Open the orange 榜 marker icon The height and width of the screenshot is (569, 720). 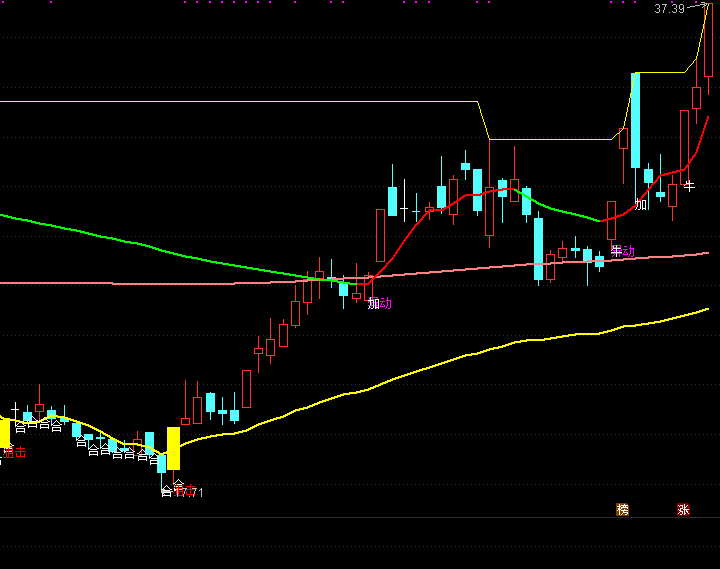coord(622,509)
